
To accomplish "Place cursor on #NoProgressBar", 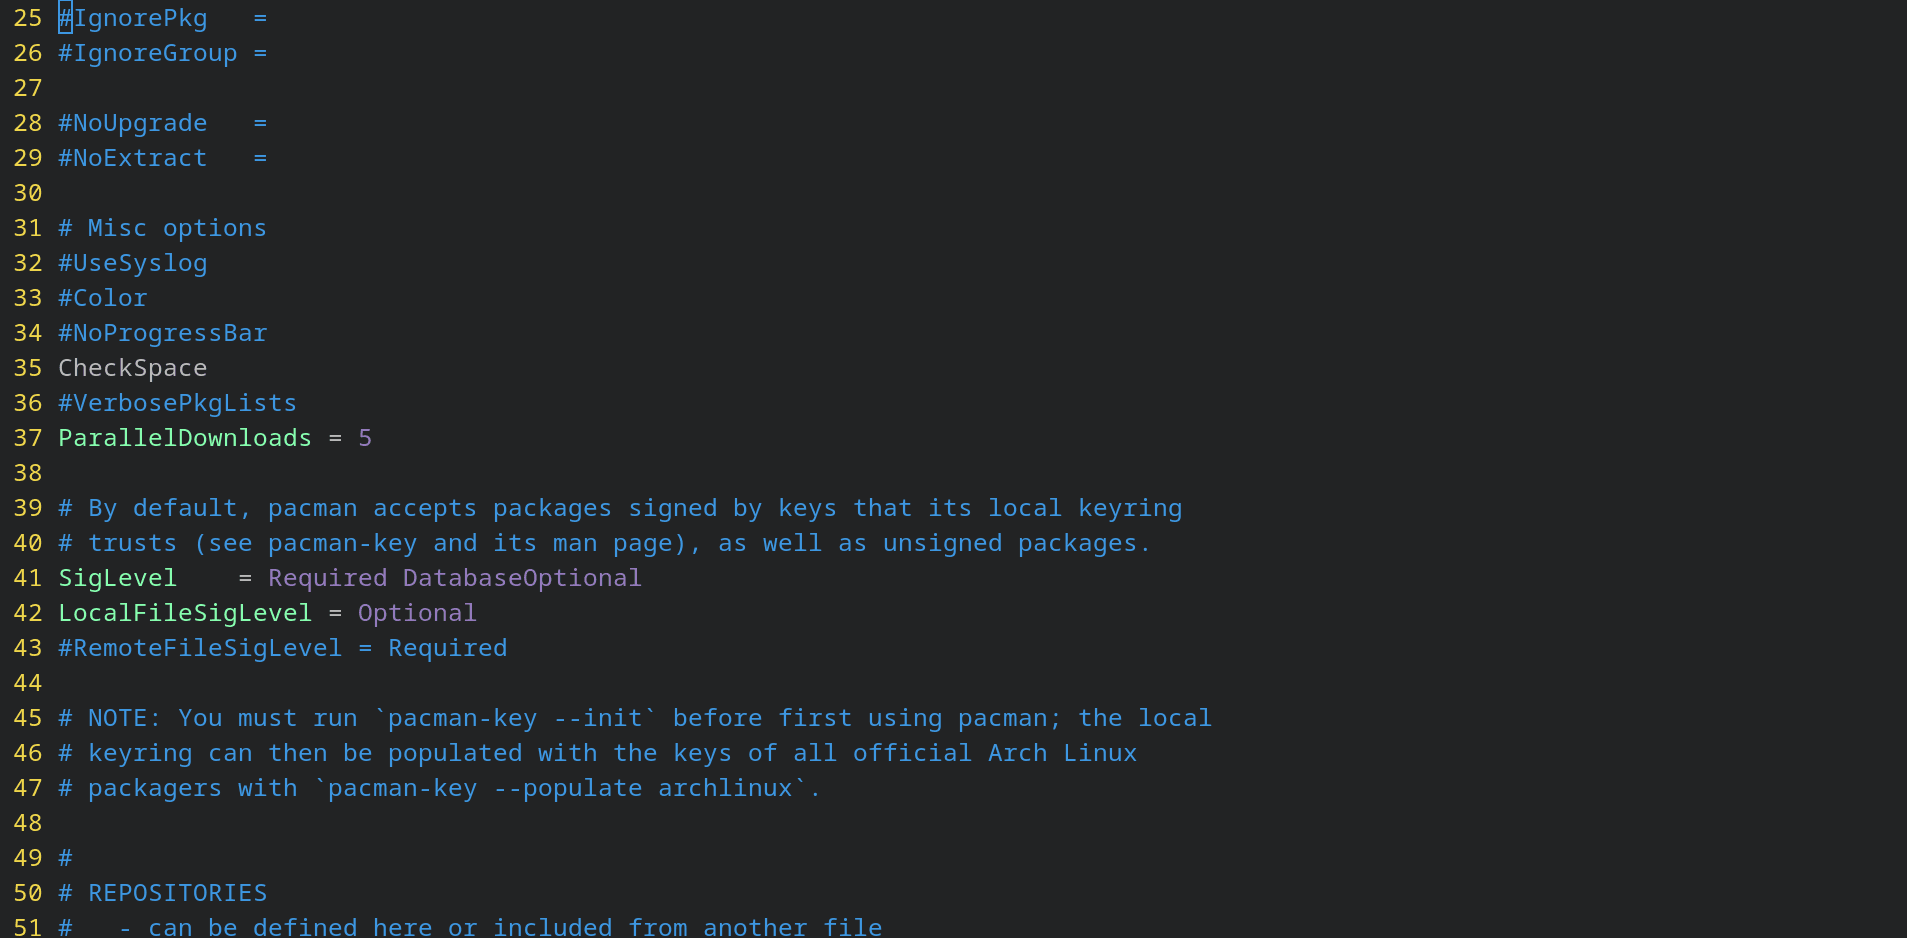I will pos(162,333).
